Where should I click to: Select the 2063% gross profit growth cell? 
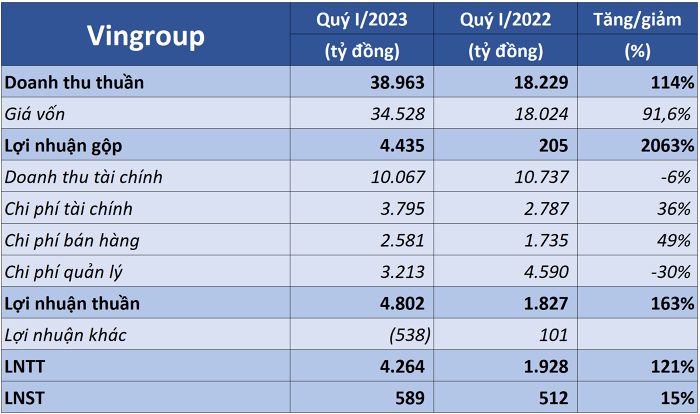637,146
